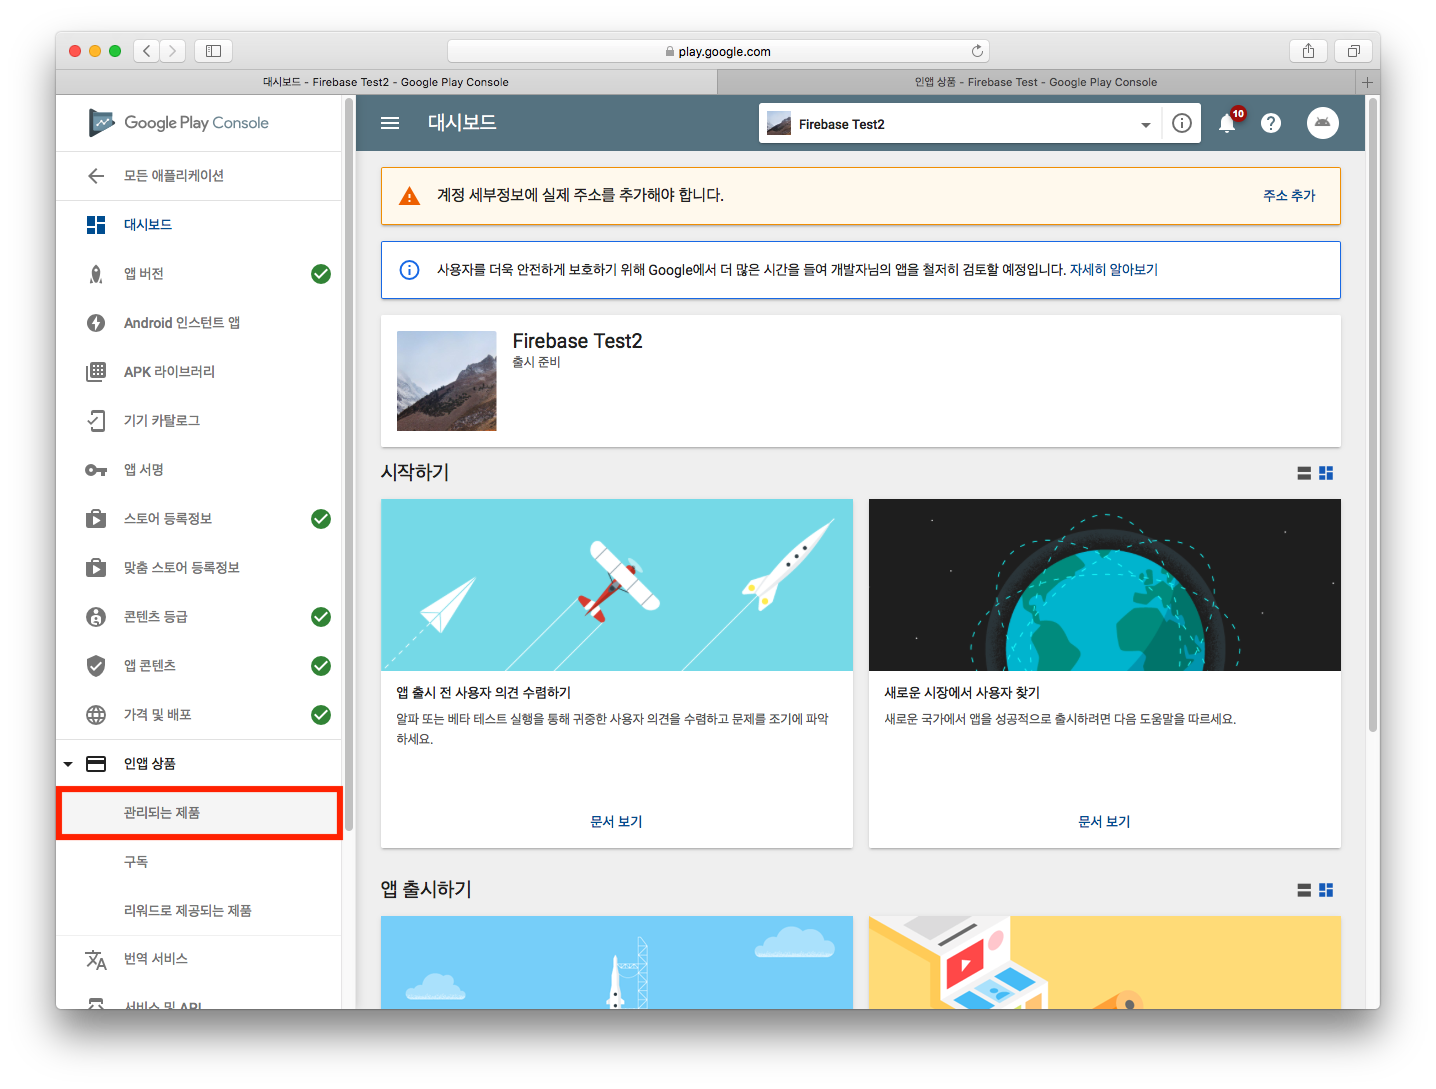The image size is (1436, 1089).
Task: Select 구독 in sidebar
Action: pos(199,862)
